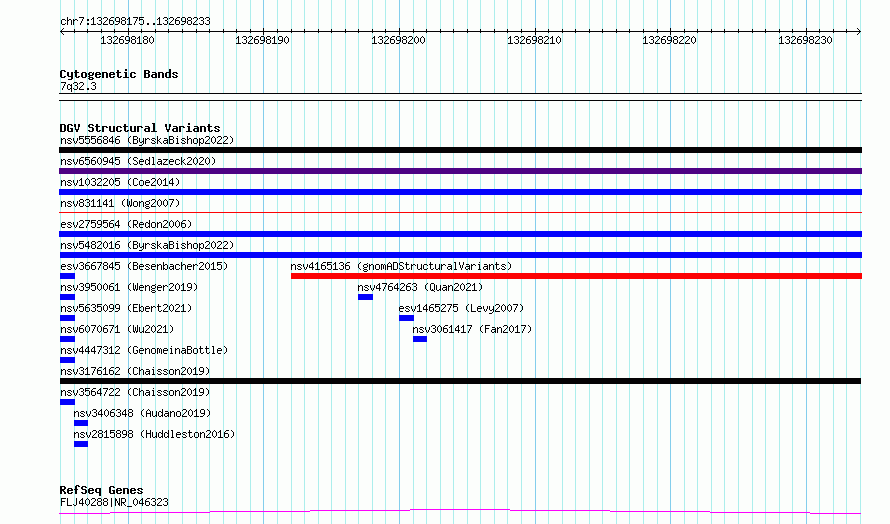The image size is (890, 524).
Task: Click the black bar under nsv3176162
Action: (460, 381)
